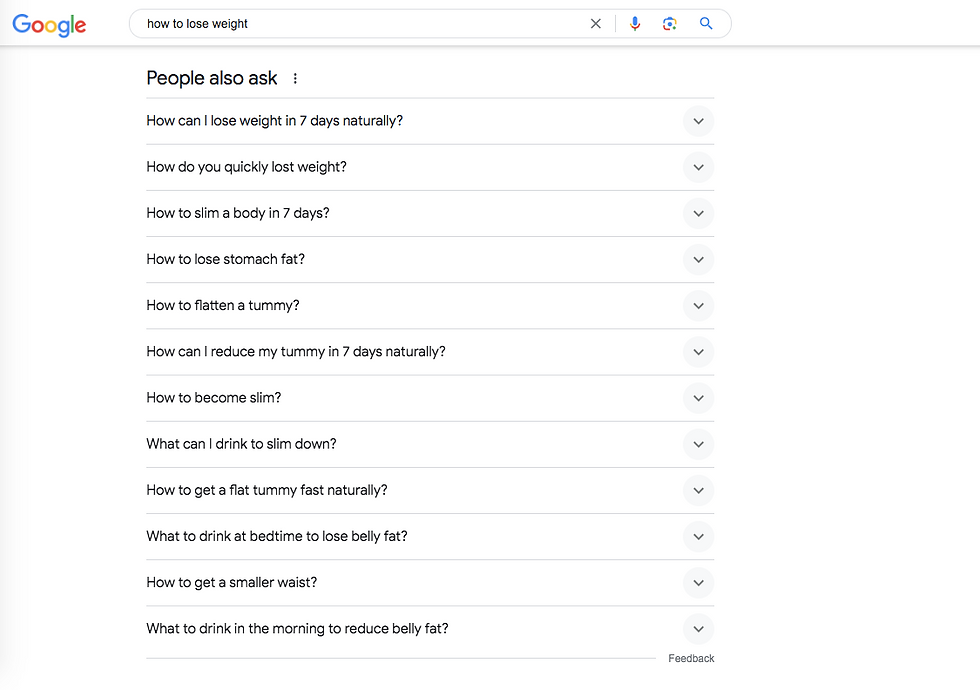Open question 'How to get a flat tummy fast naturally?'

click(x=267, y=490)
